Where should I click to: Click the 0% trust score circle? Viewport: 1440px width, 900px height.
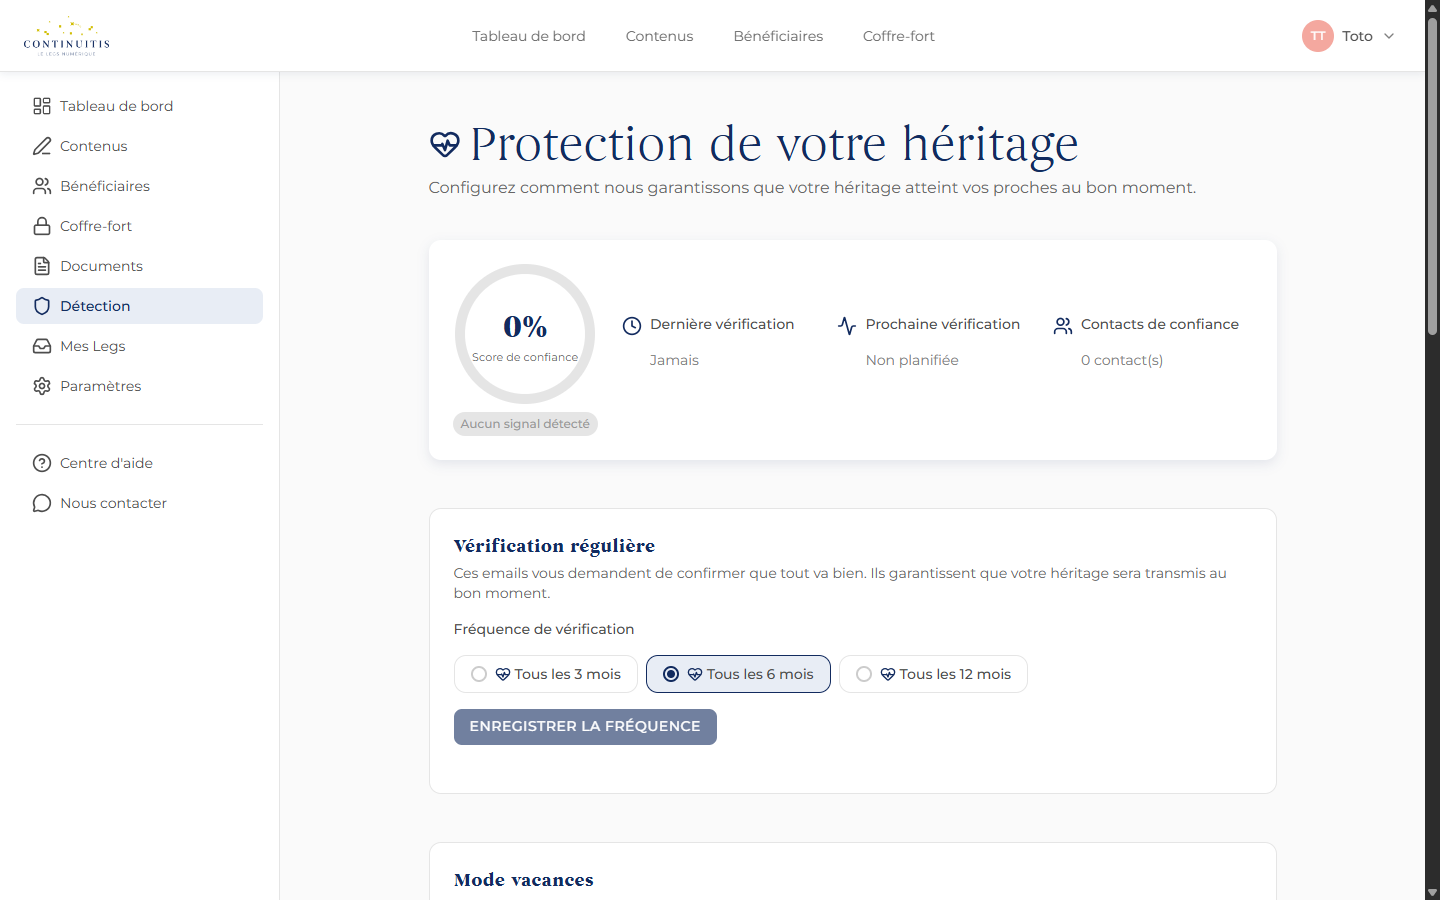[524, 334]
